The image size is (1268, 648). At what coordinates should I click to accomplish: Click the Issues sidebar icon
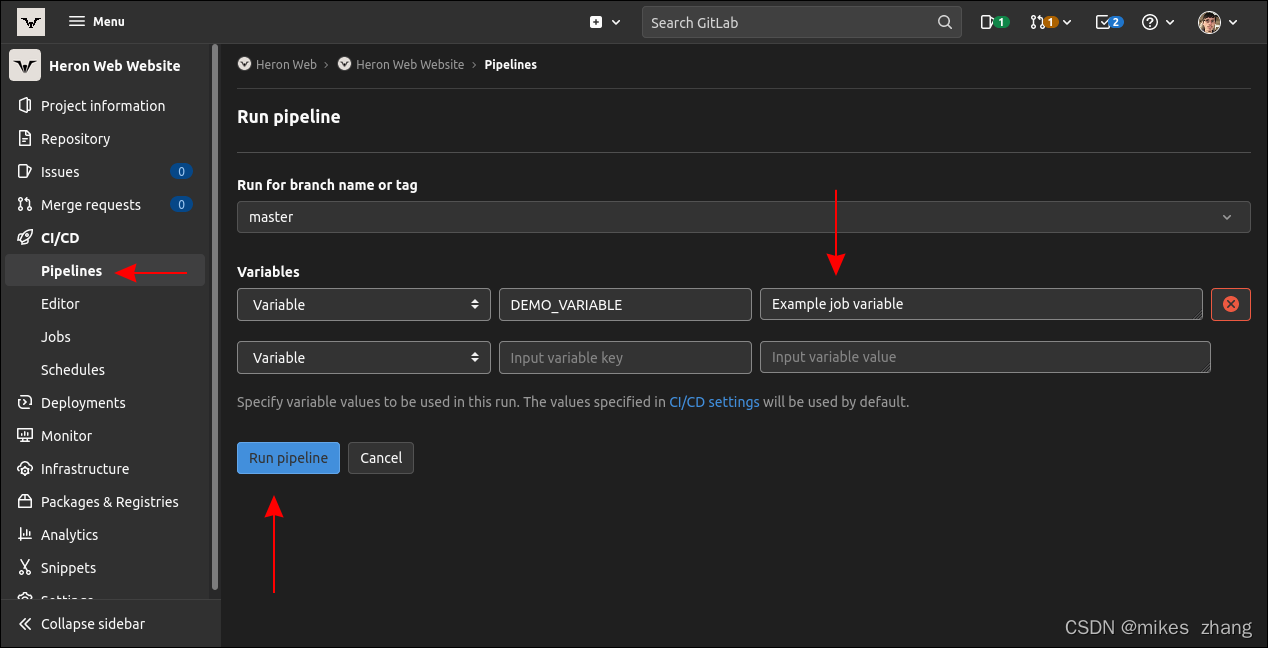25,171
